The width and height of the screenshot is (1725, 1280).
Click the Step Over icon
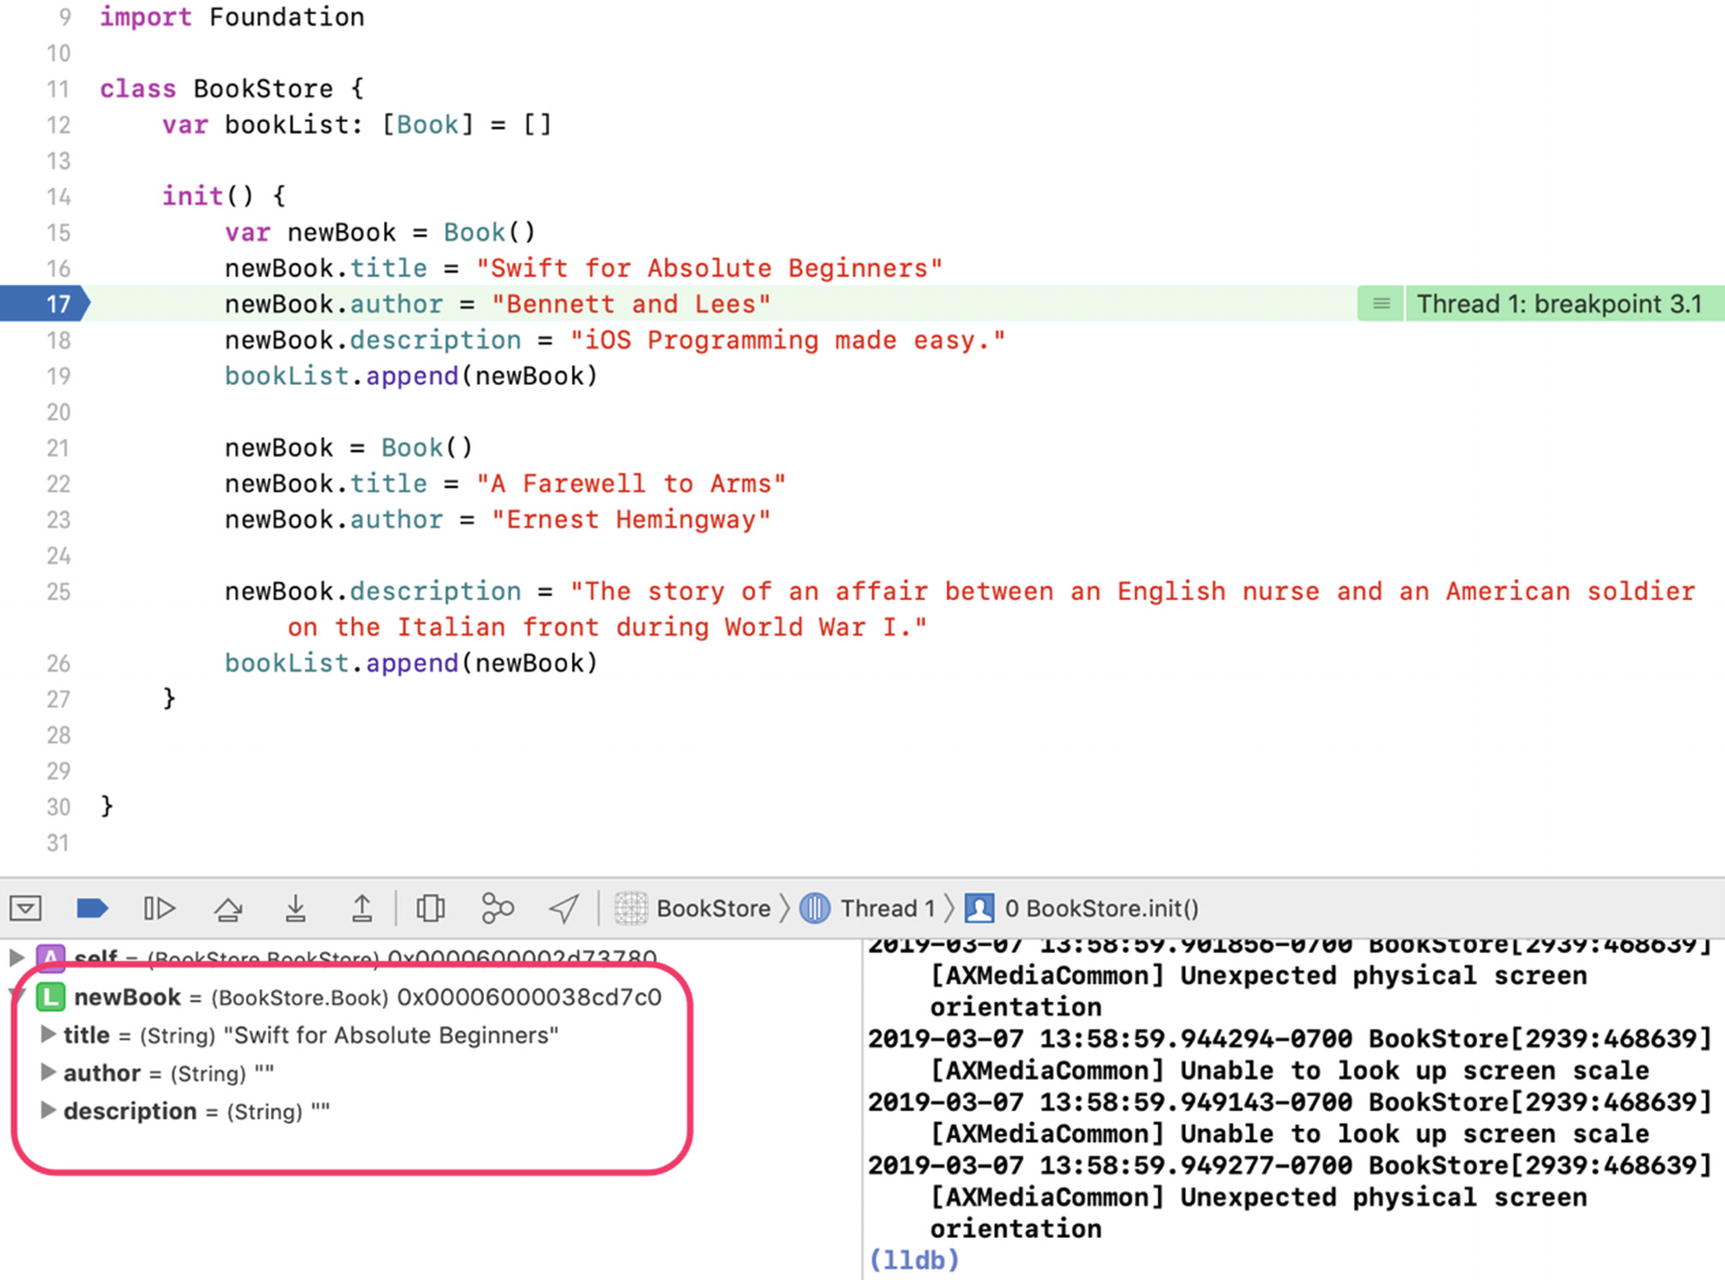click(228, 908)
